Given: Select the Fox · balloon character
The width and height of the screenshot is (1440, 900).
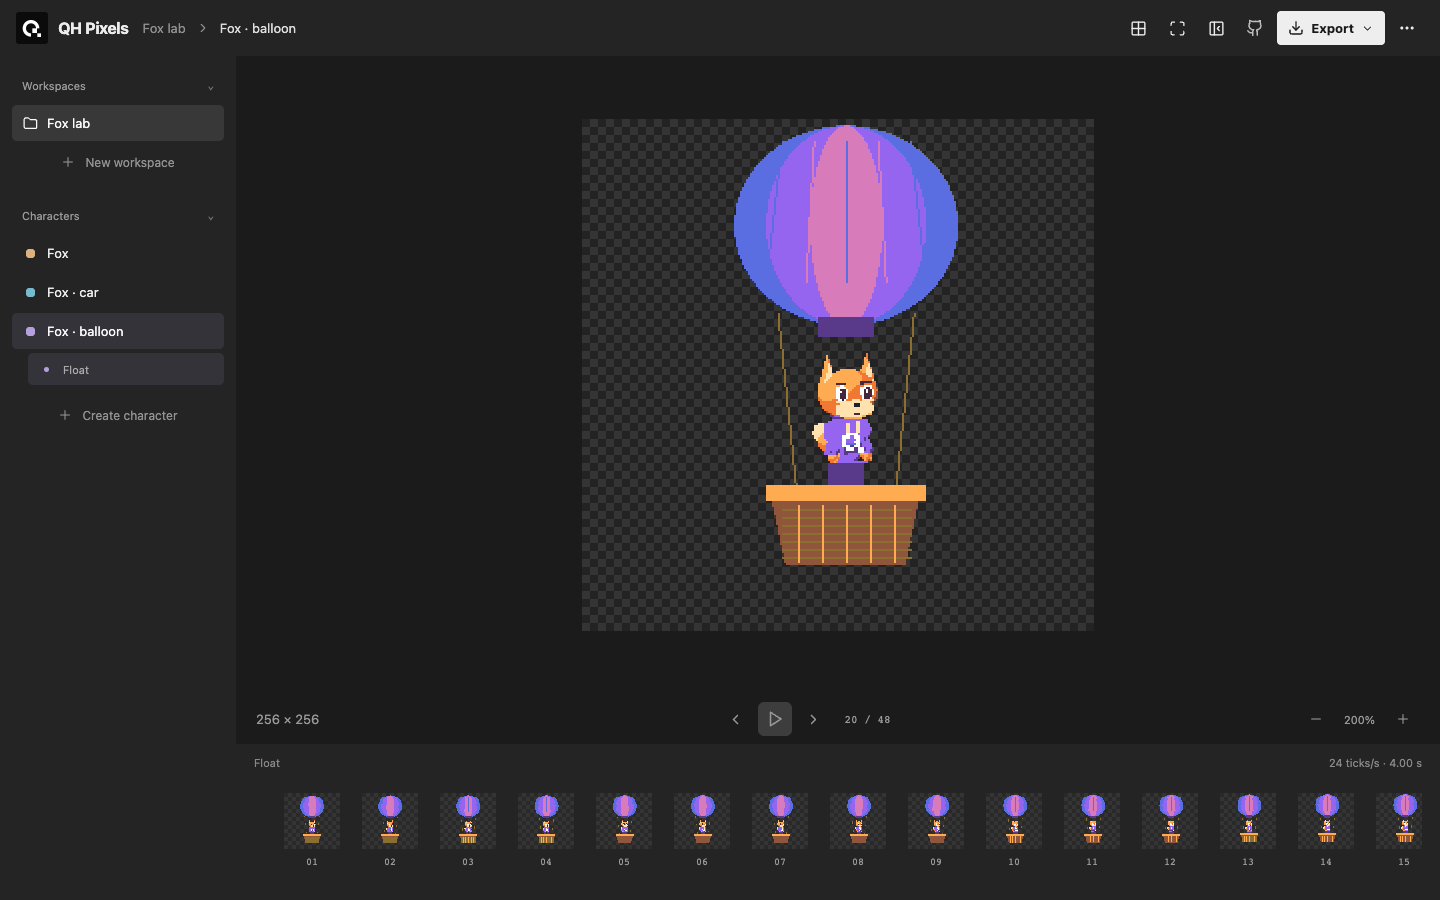Looking at the screenshot, I should click(x=118, y=331).
